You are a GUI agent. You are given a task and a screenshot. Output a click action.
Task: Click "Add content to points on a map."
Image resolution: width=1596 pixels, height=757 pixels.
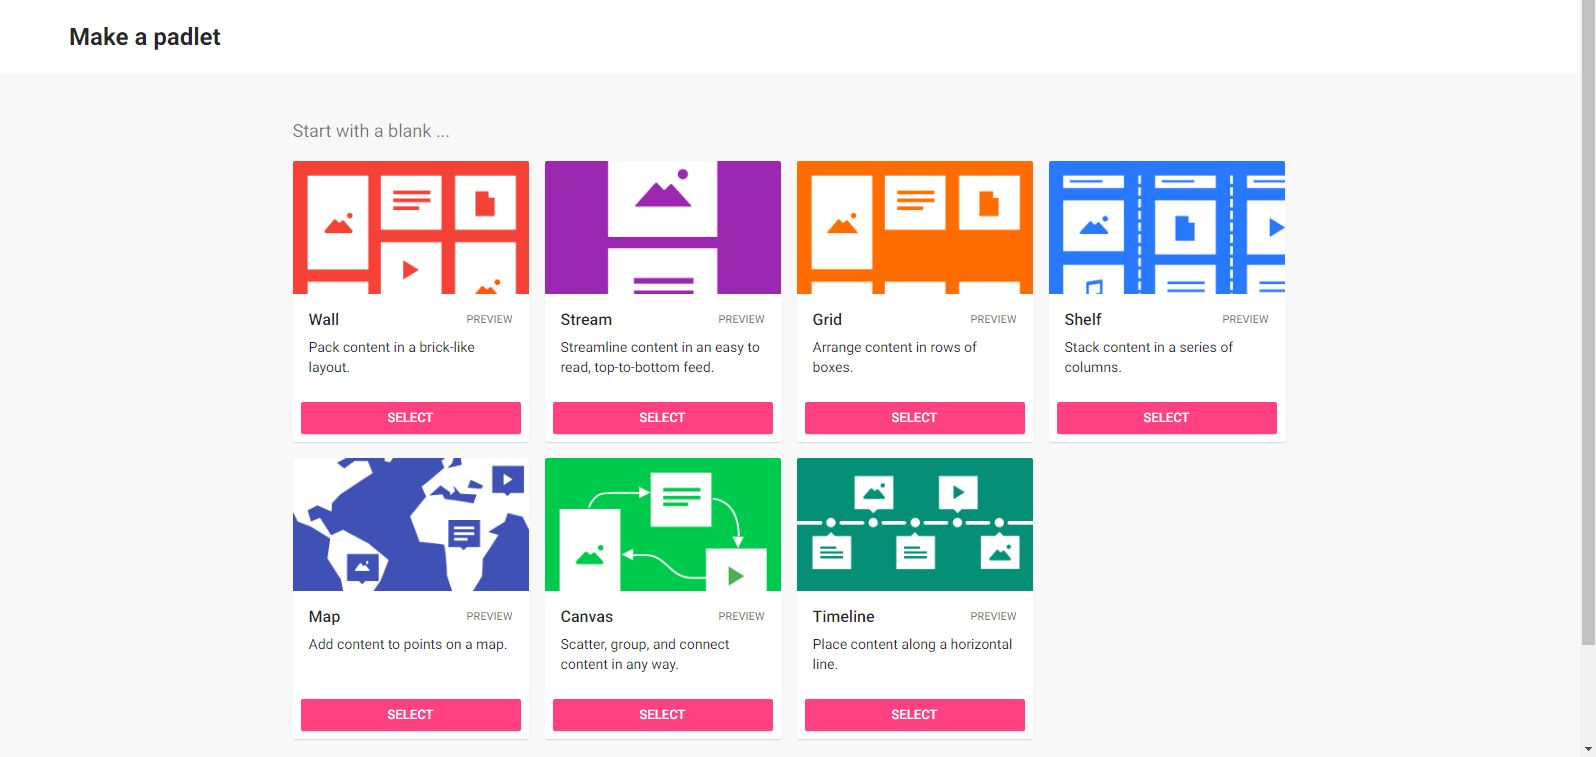(408, 644)
